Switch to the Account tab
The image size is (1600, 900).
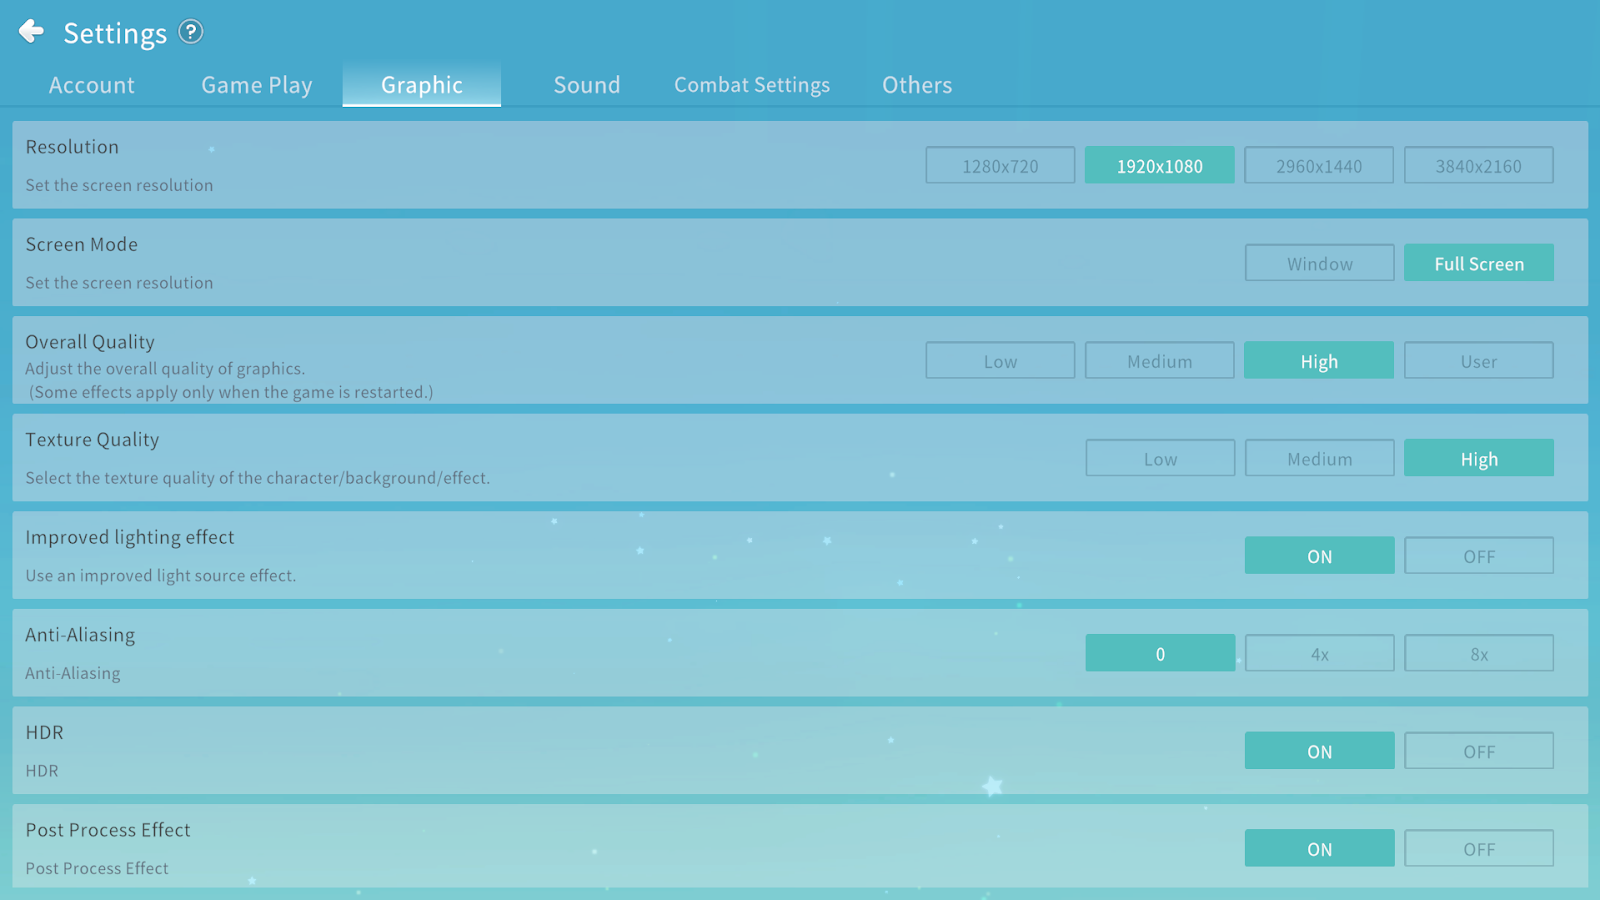point(92,85)
